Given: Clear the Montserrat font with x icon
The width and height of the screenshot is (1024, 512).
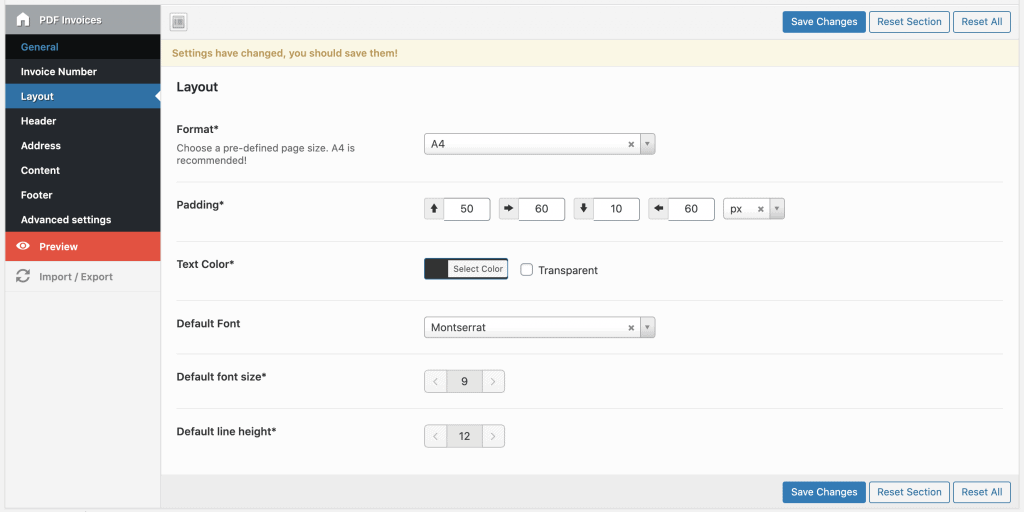Looking at the screenshot, I should click(631, 327).
